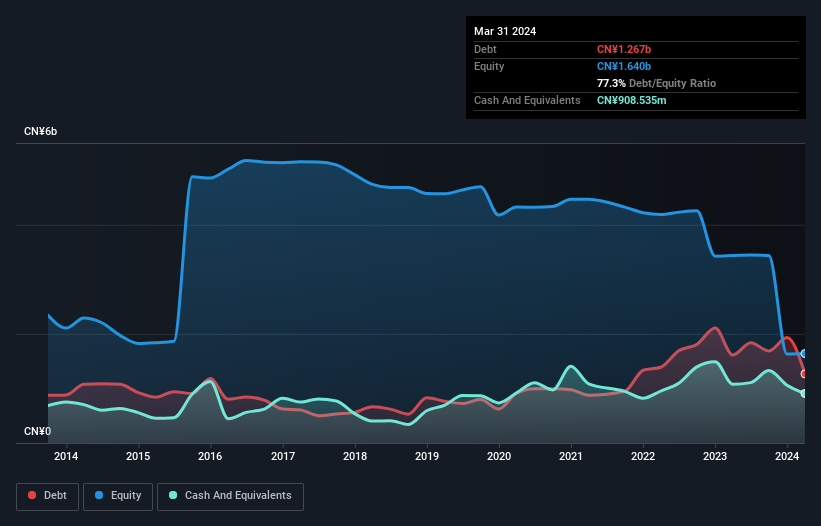Screen dimensions: 821x526
Task: Click the 2016 x-axis label
Action: [210, 456]
